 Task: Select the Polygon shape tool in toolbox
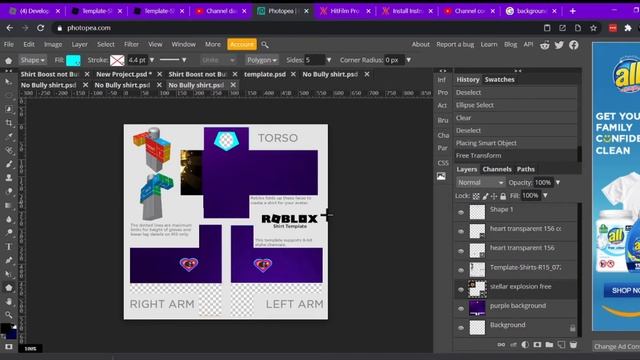(x=9, y=288)
